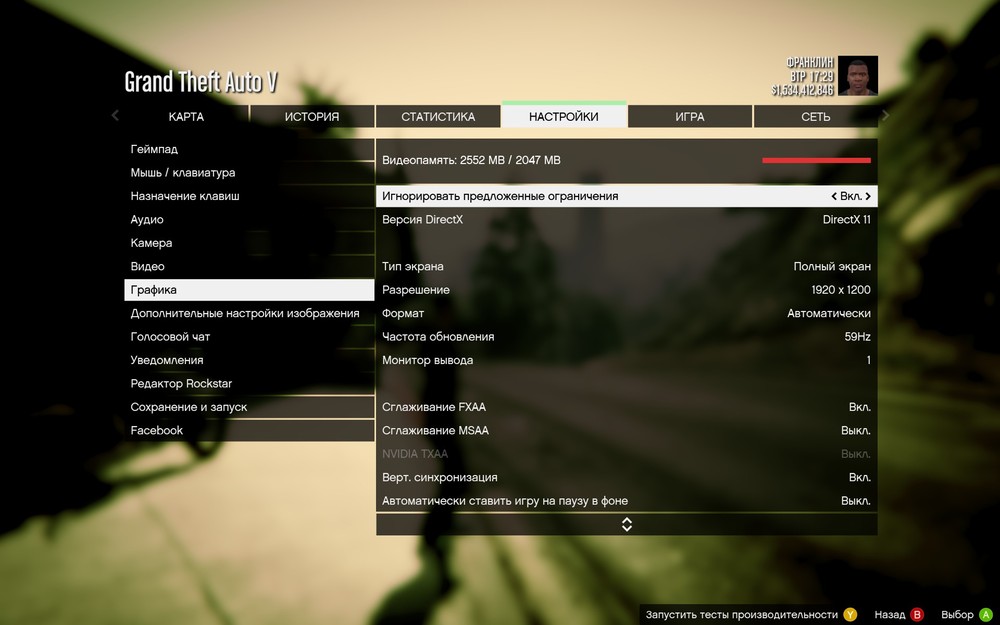Open Мышь / клавиатура settings
Image resolution: width=1000 pixels, height=625 pixels.
[249, 173]
